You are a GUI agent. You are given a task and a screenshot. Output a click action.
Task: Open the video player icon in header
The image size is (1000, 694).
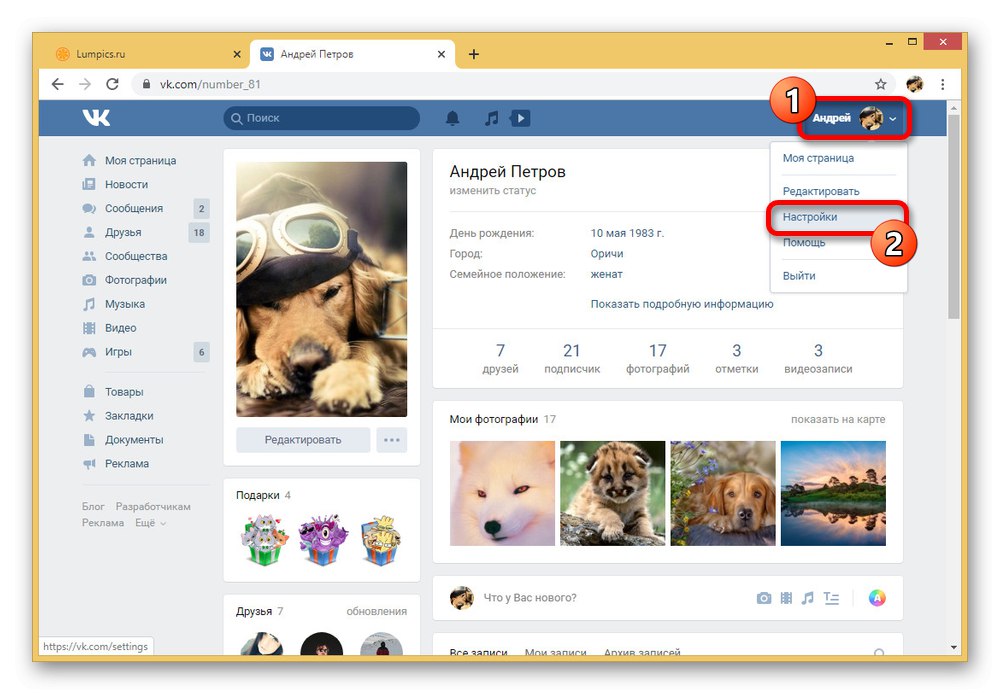520,118
